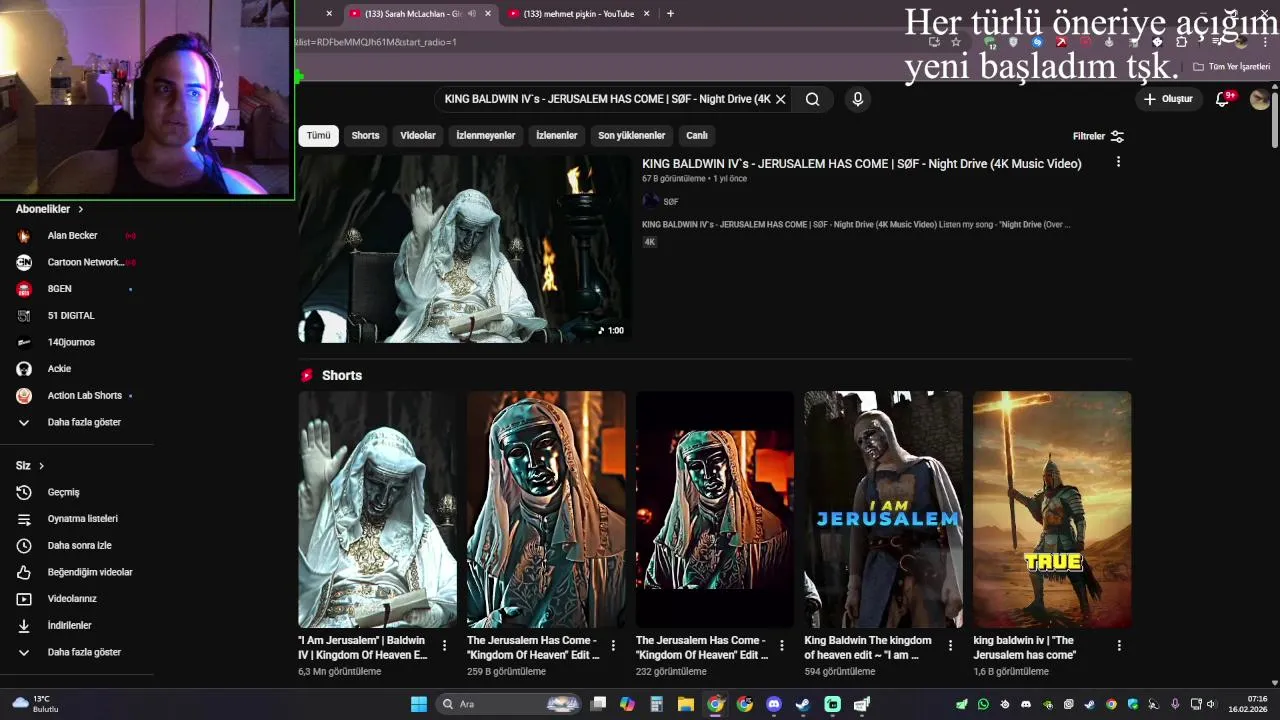The height and width of the screenshot is (720, 1280).
Task: Open options for King Baldwin The kingdom short
Action: (951, 646)
